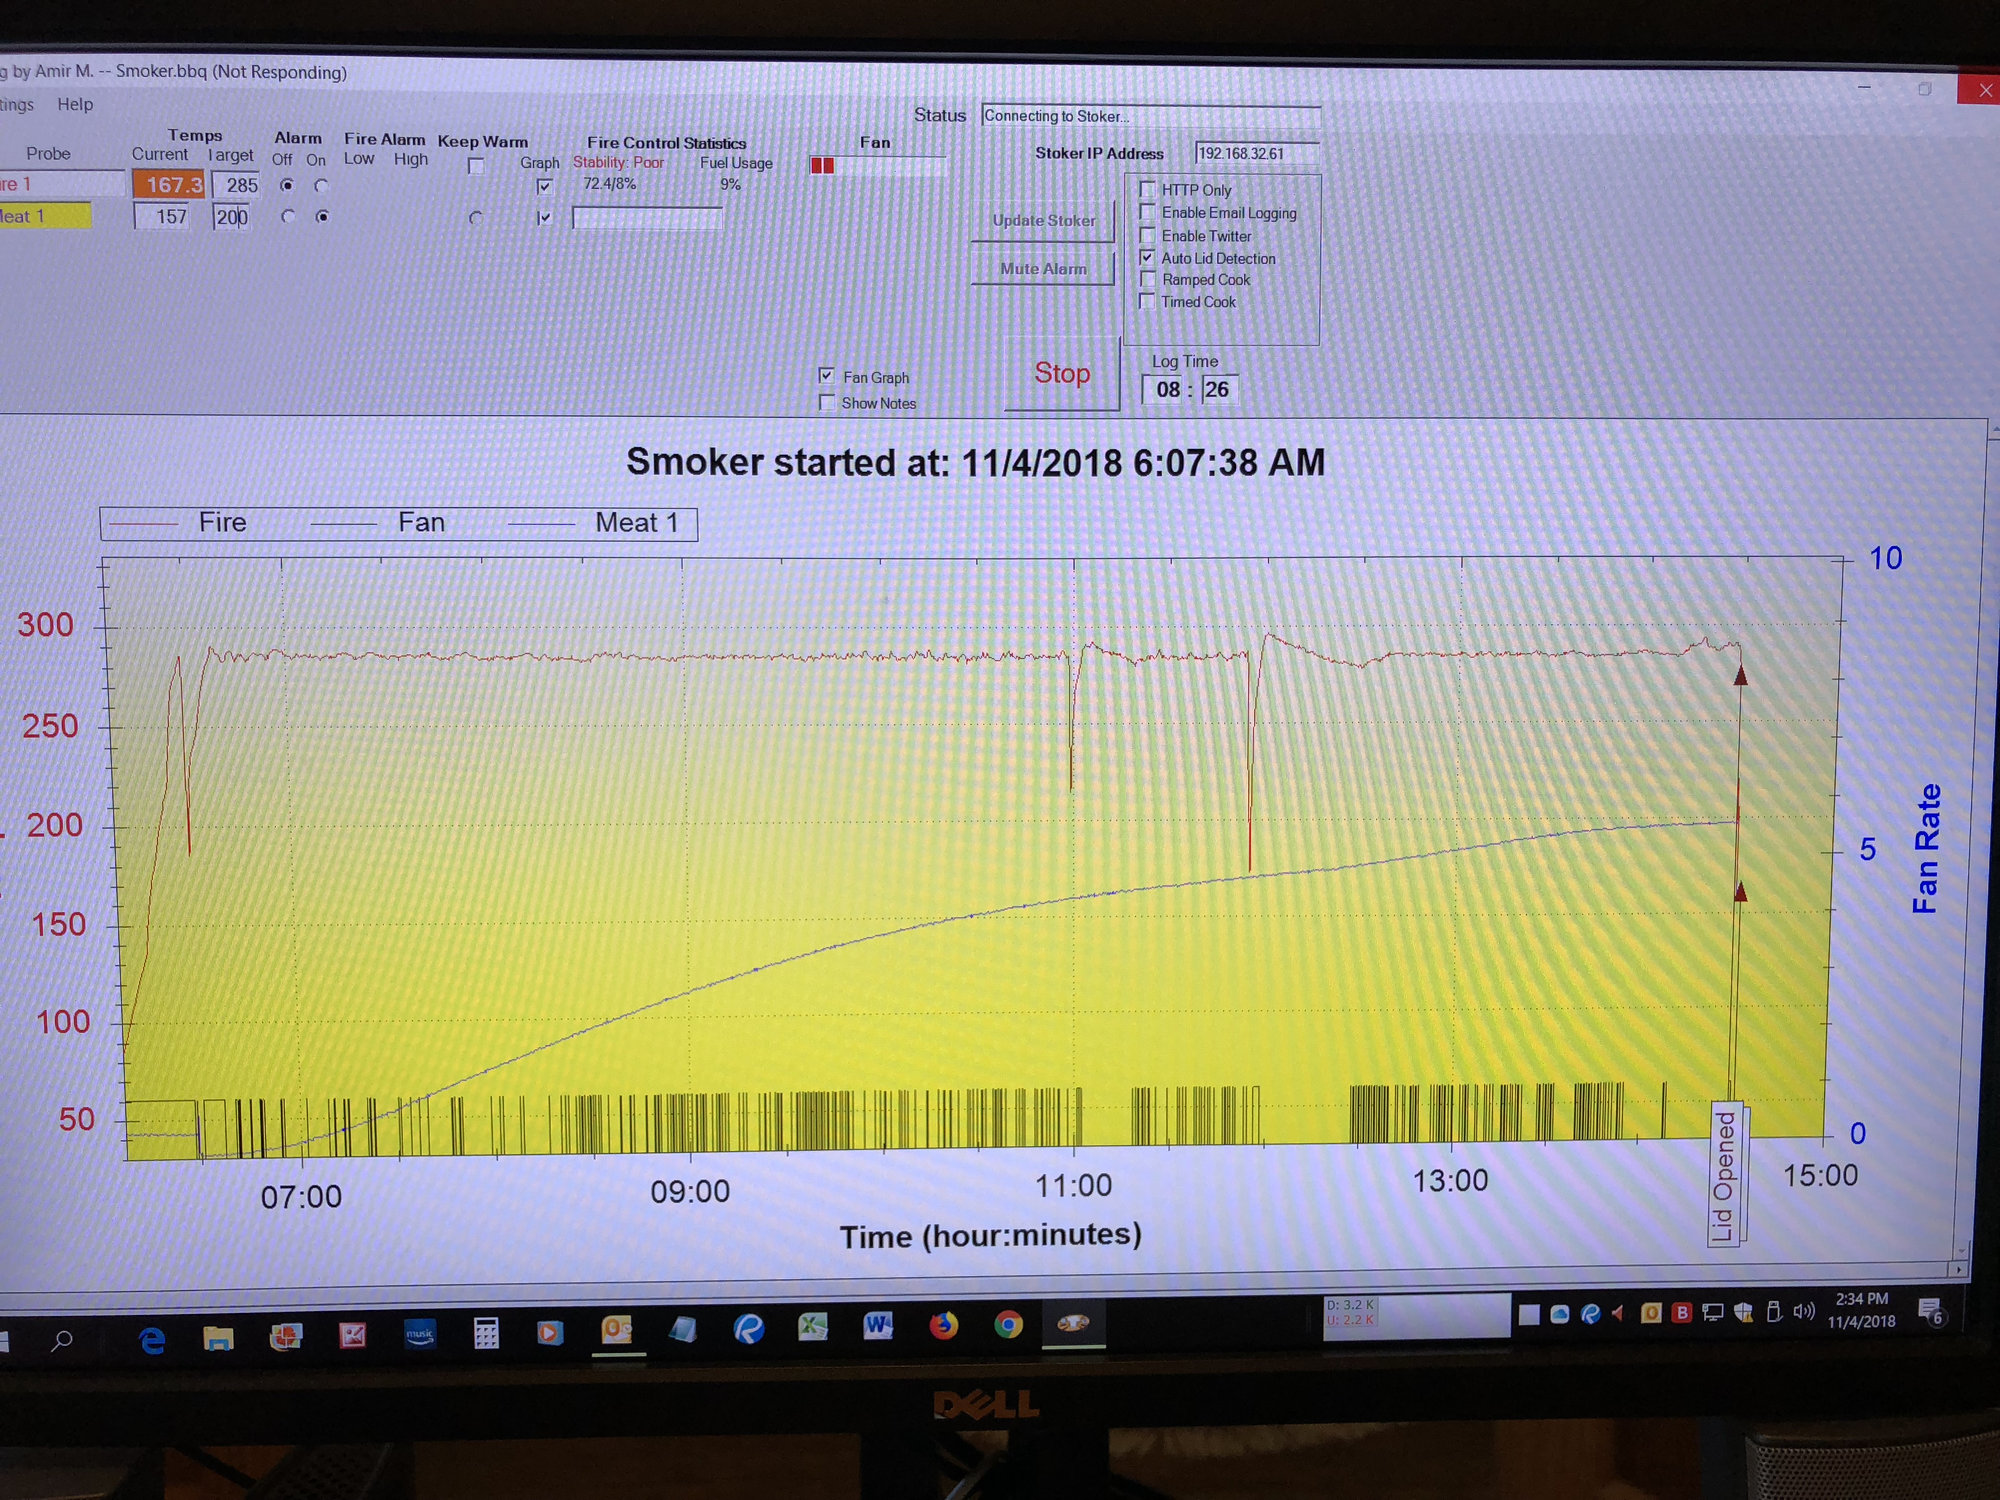The image size is (2000, 1500).
Task: Open the Help menu
Action: click(75, 104)
